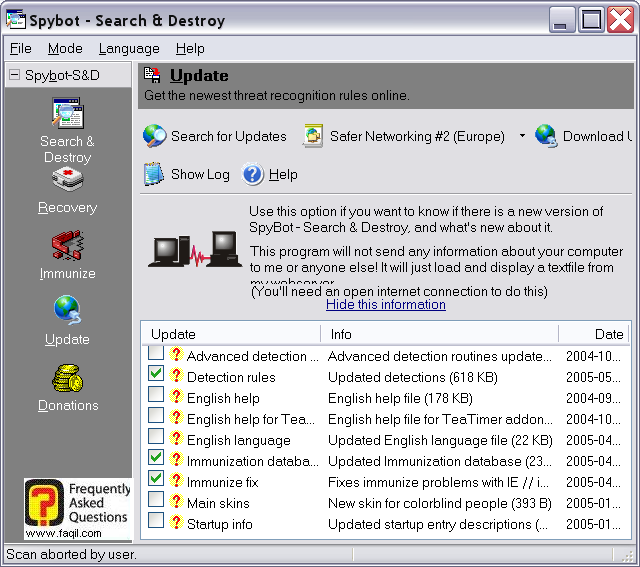Click the Help toolbar label

(x=283, y=175)
